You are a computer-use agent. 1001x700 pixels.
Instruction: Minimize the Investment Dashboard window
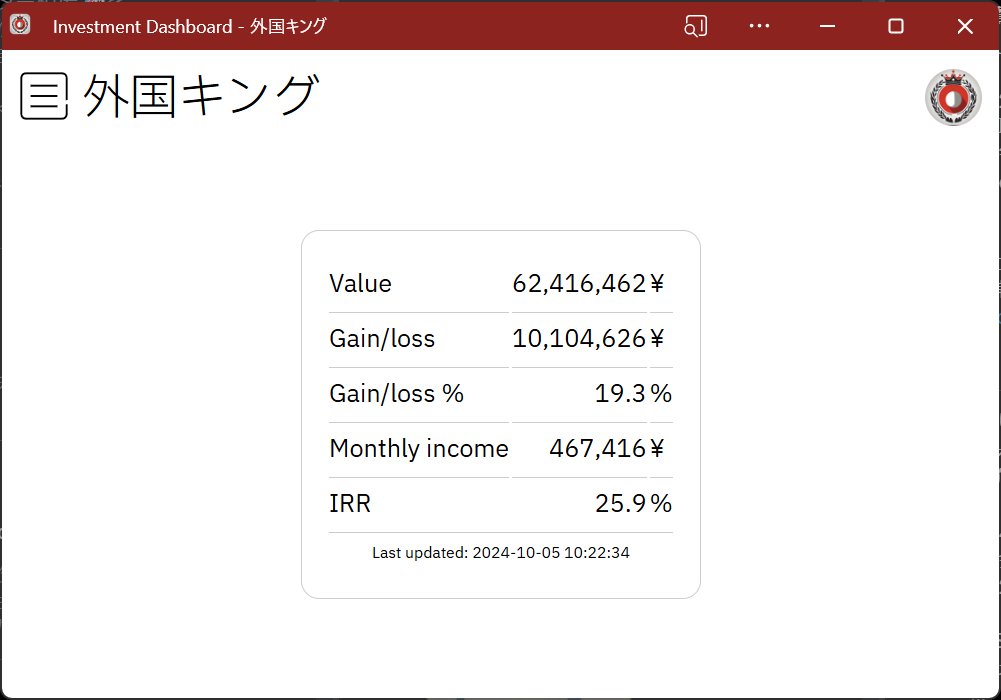click(x=828, y=26)
